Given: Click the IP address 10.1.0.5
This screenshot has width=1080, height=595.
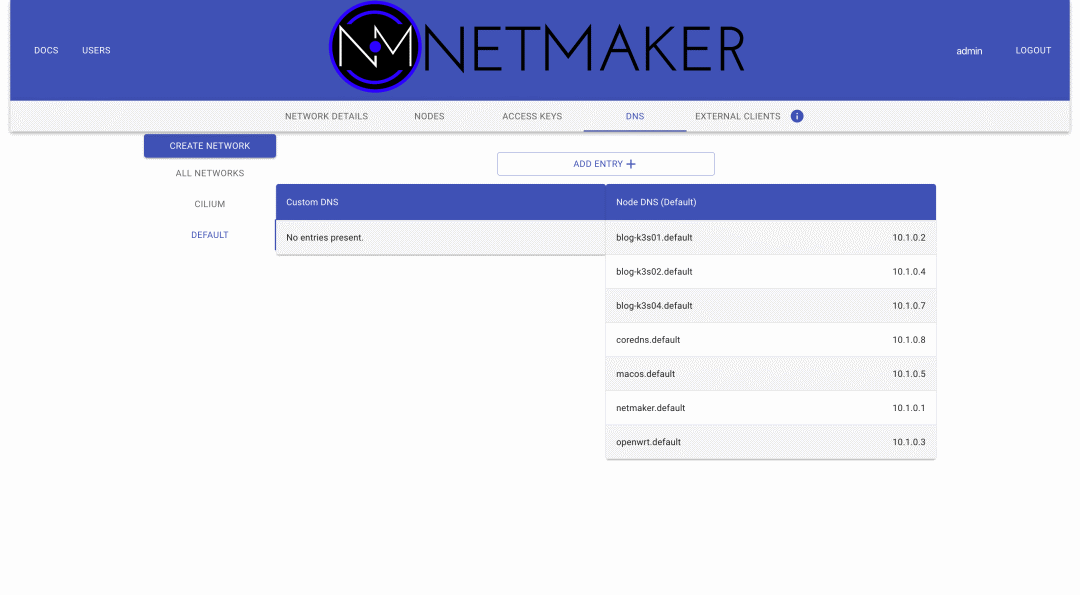Looking at the screenshot, I should coord(909,374).
